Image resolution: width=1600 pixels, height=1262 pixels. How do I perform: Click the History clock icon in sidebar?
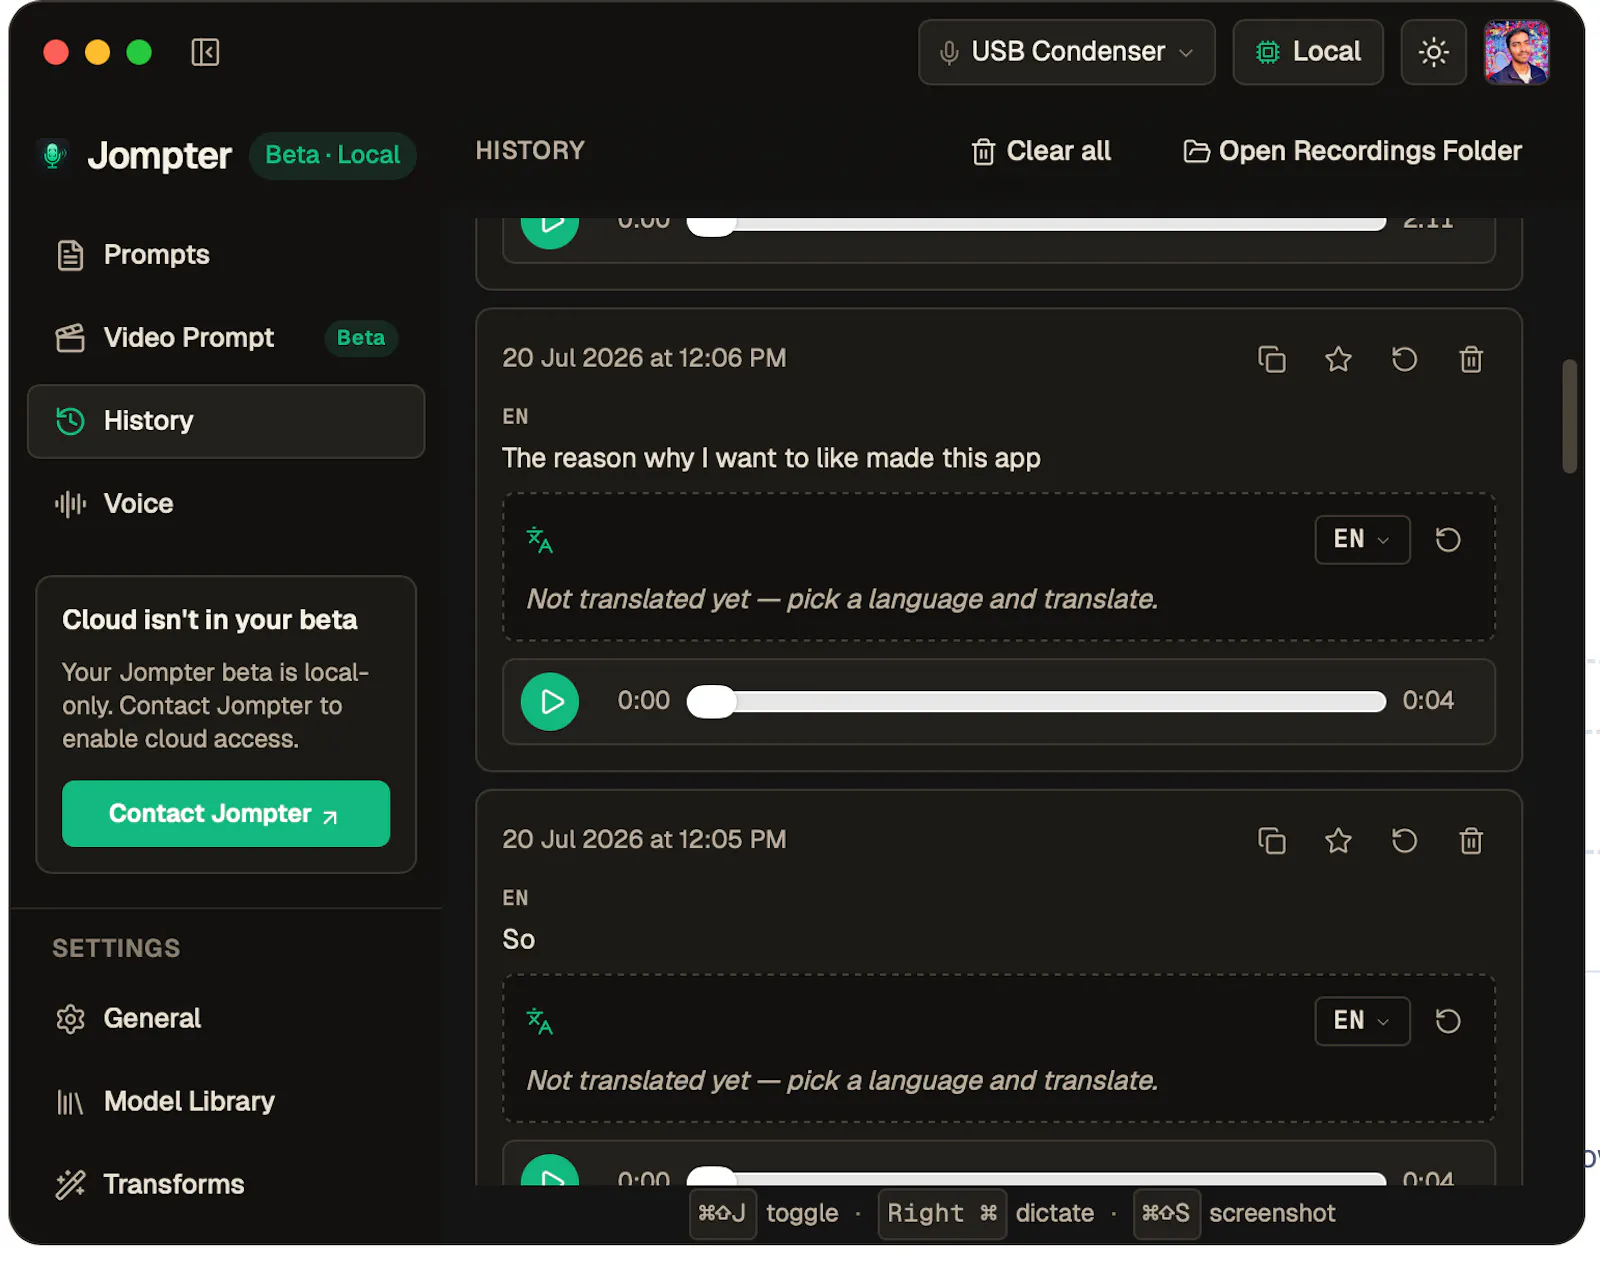[70, 421]
